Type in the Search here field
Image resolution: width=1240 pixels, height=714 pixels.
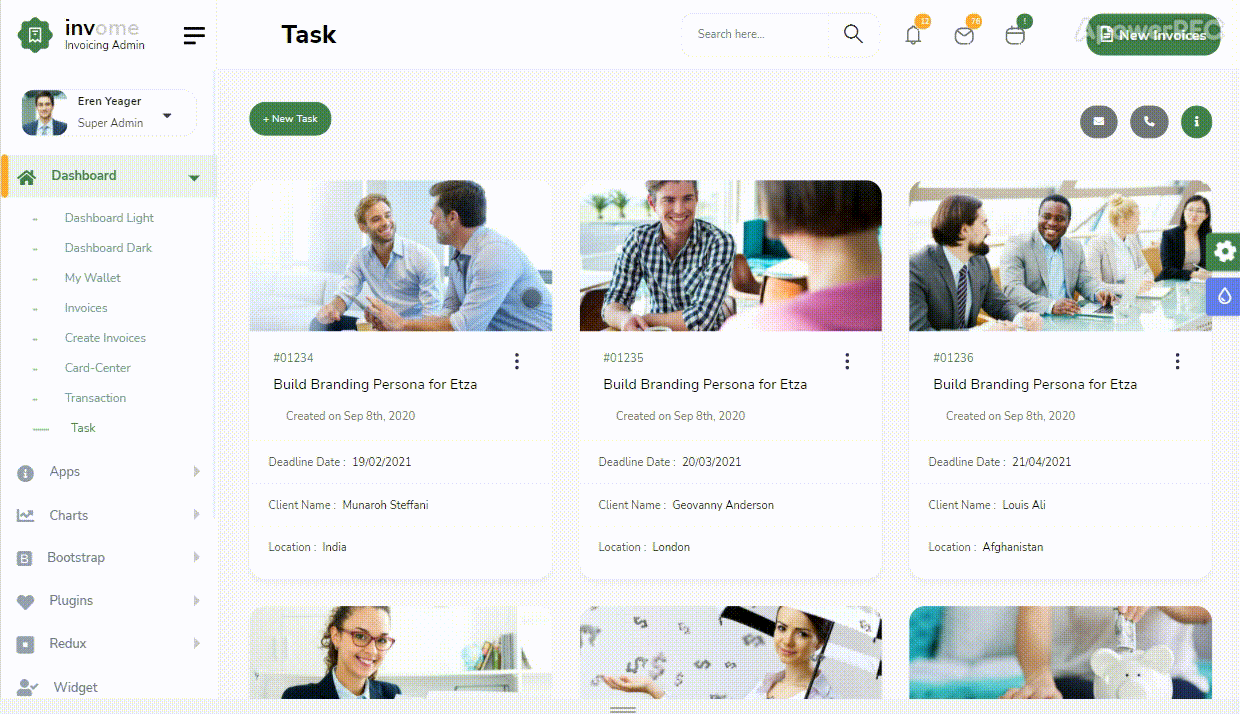tap(756, 35)
